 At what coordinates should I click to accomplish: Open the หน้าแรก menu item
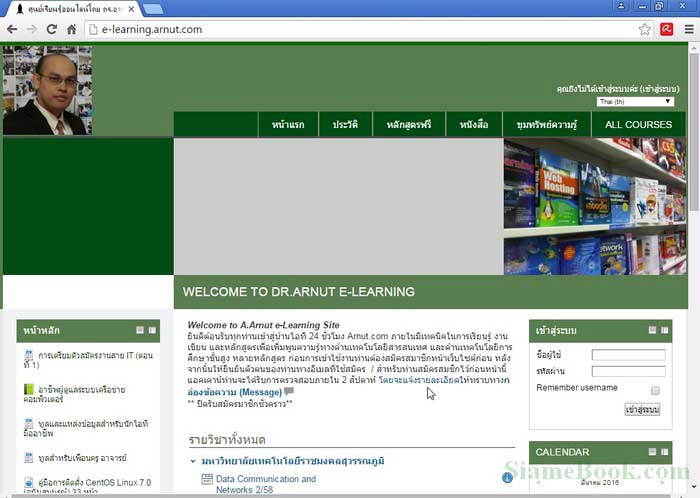click(x=288, y=124)
